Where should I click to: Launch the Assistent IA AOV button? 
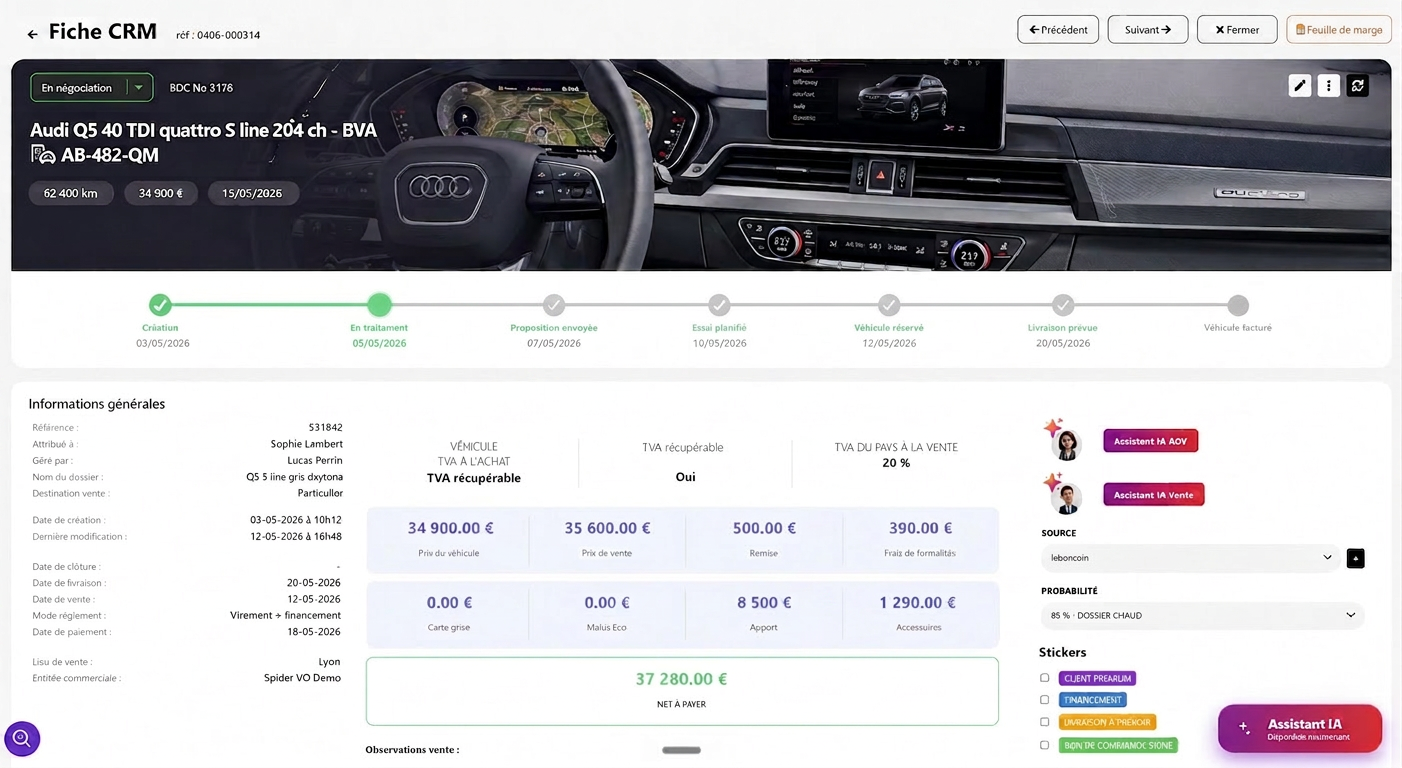(1150, 441)
